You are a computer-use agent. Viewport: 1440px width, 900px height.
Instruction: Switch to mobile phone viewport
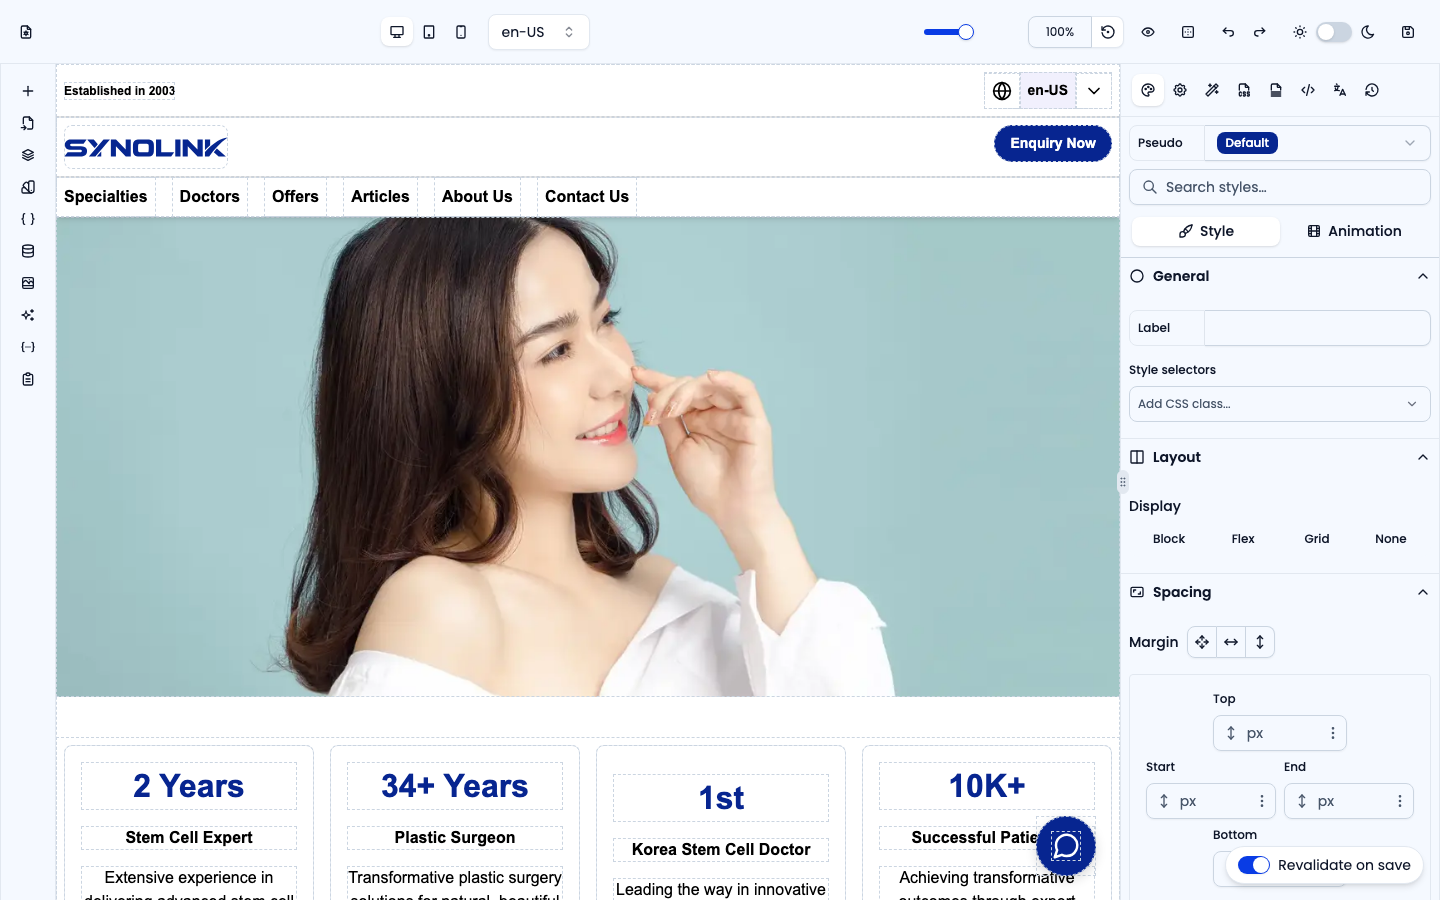(461, 32)
